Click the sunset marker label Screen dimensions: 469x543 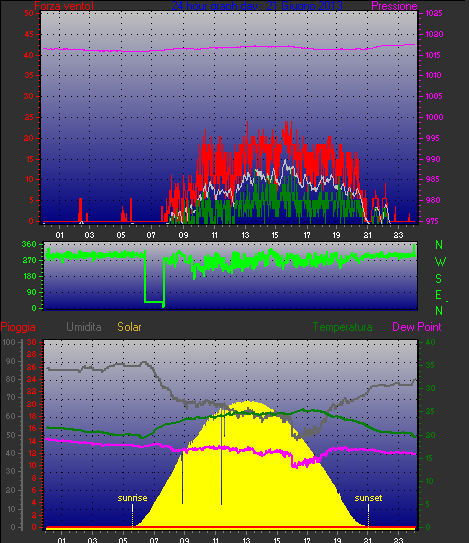pyautogui.click(x=368, y=498)
